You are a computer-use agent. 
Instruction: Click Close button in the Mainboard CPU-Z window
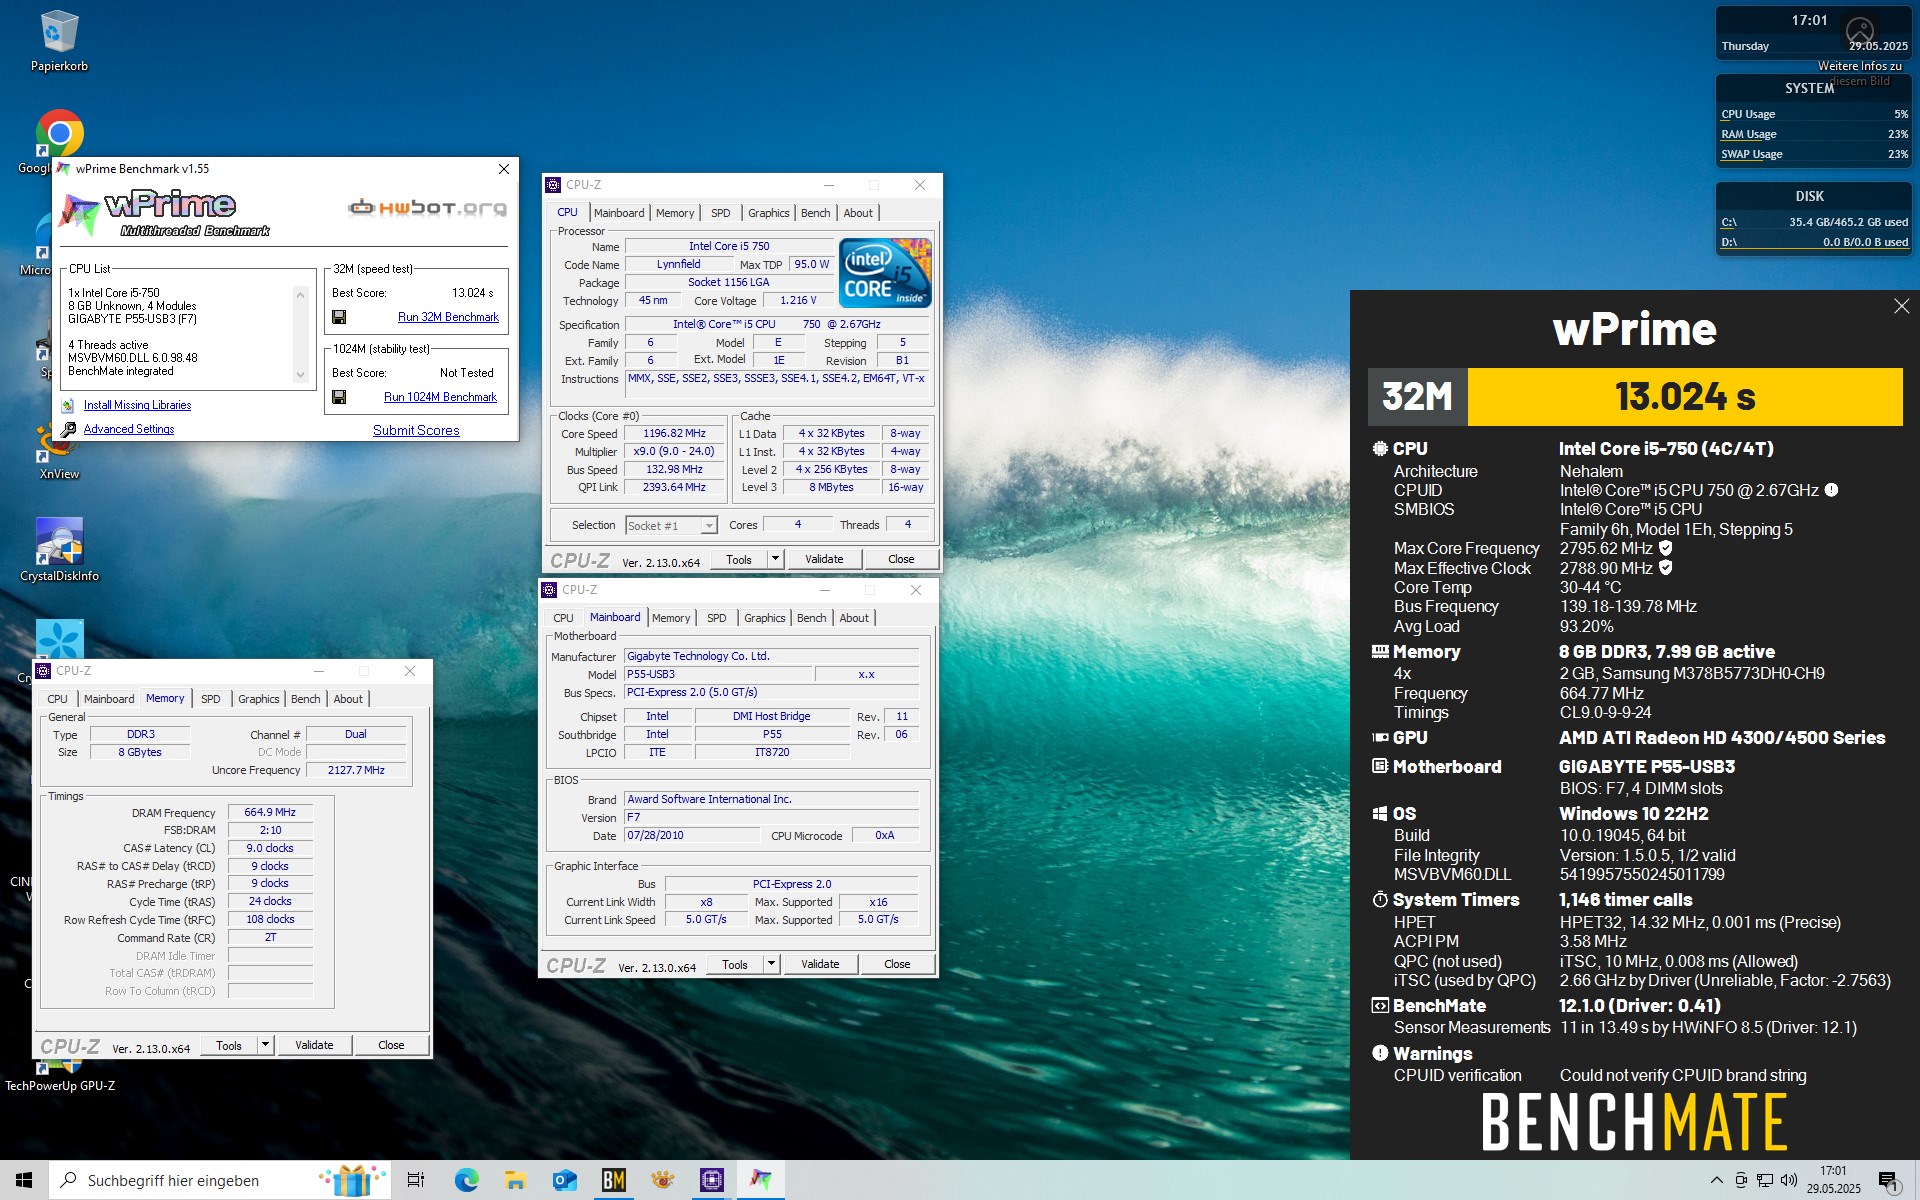pyautogui.click(x=897, y=964)
